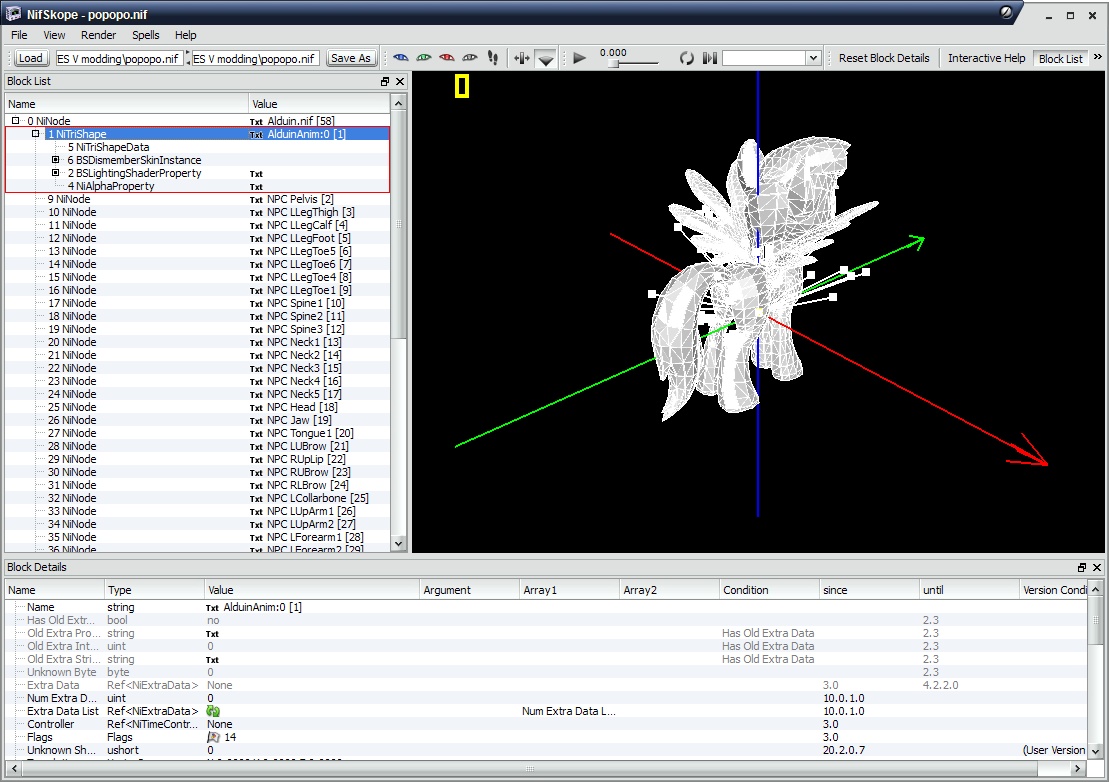Open the Help menu
Image resolution: width=1109 pixels, height=782 pixels.
pos(185,35)
